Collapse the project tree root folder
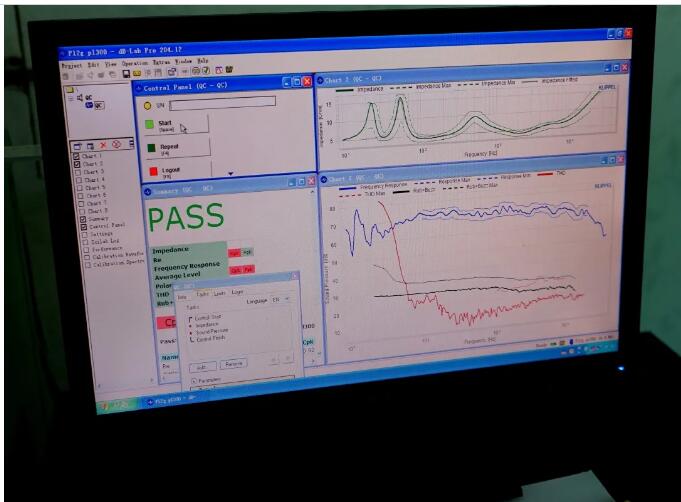The height and width of the screenshot is (502, 681). (x=69, y=90)
